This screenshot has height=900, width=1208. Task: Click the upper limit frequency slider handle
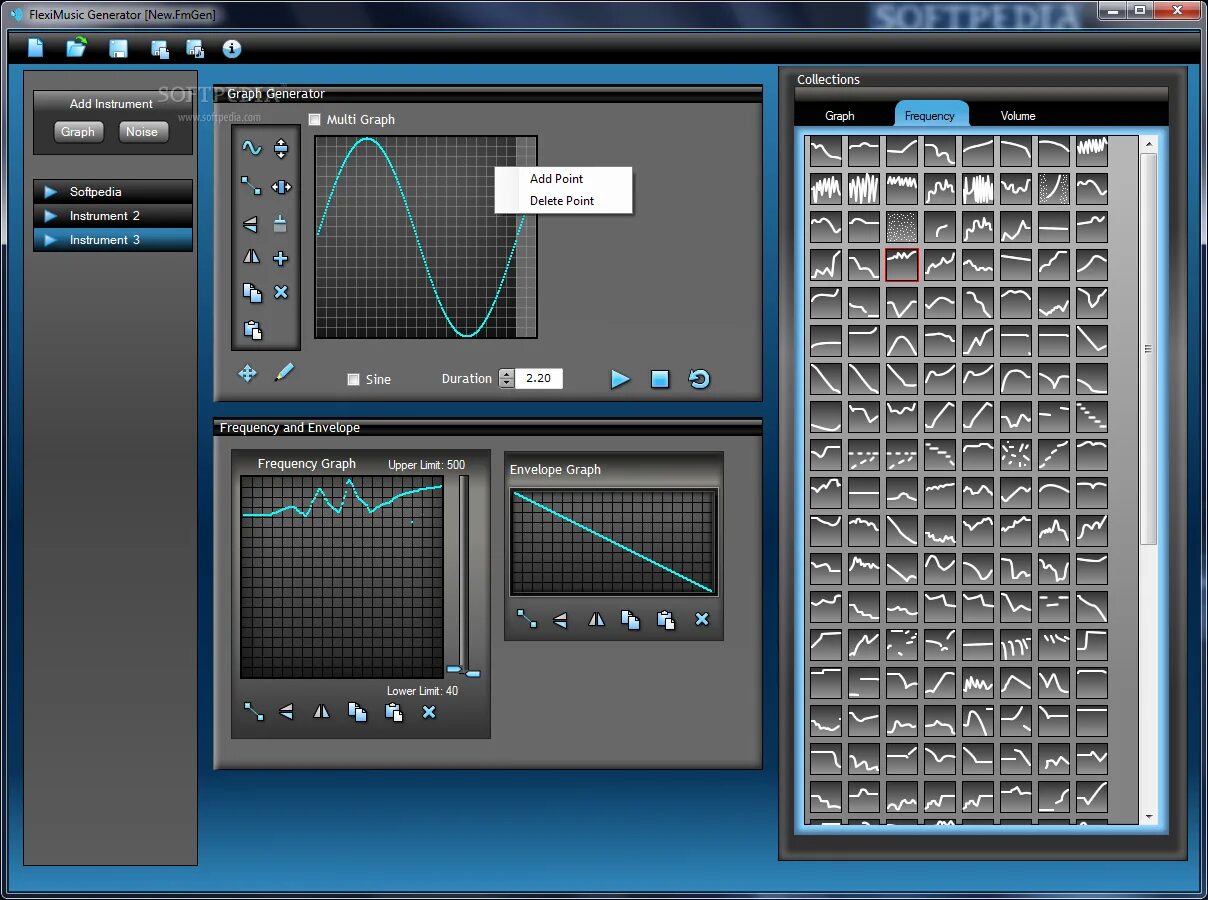click(x=454, y=668)
